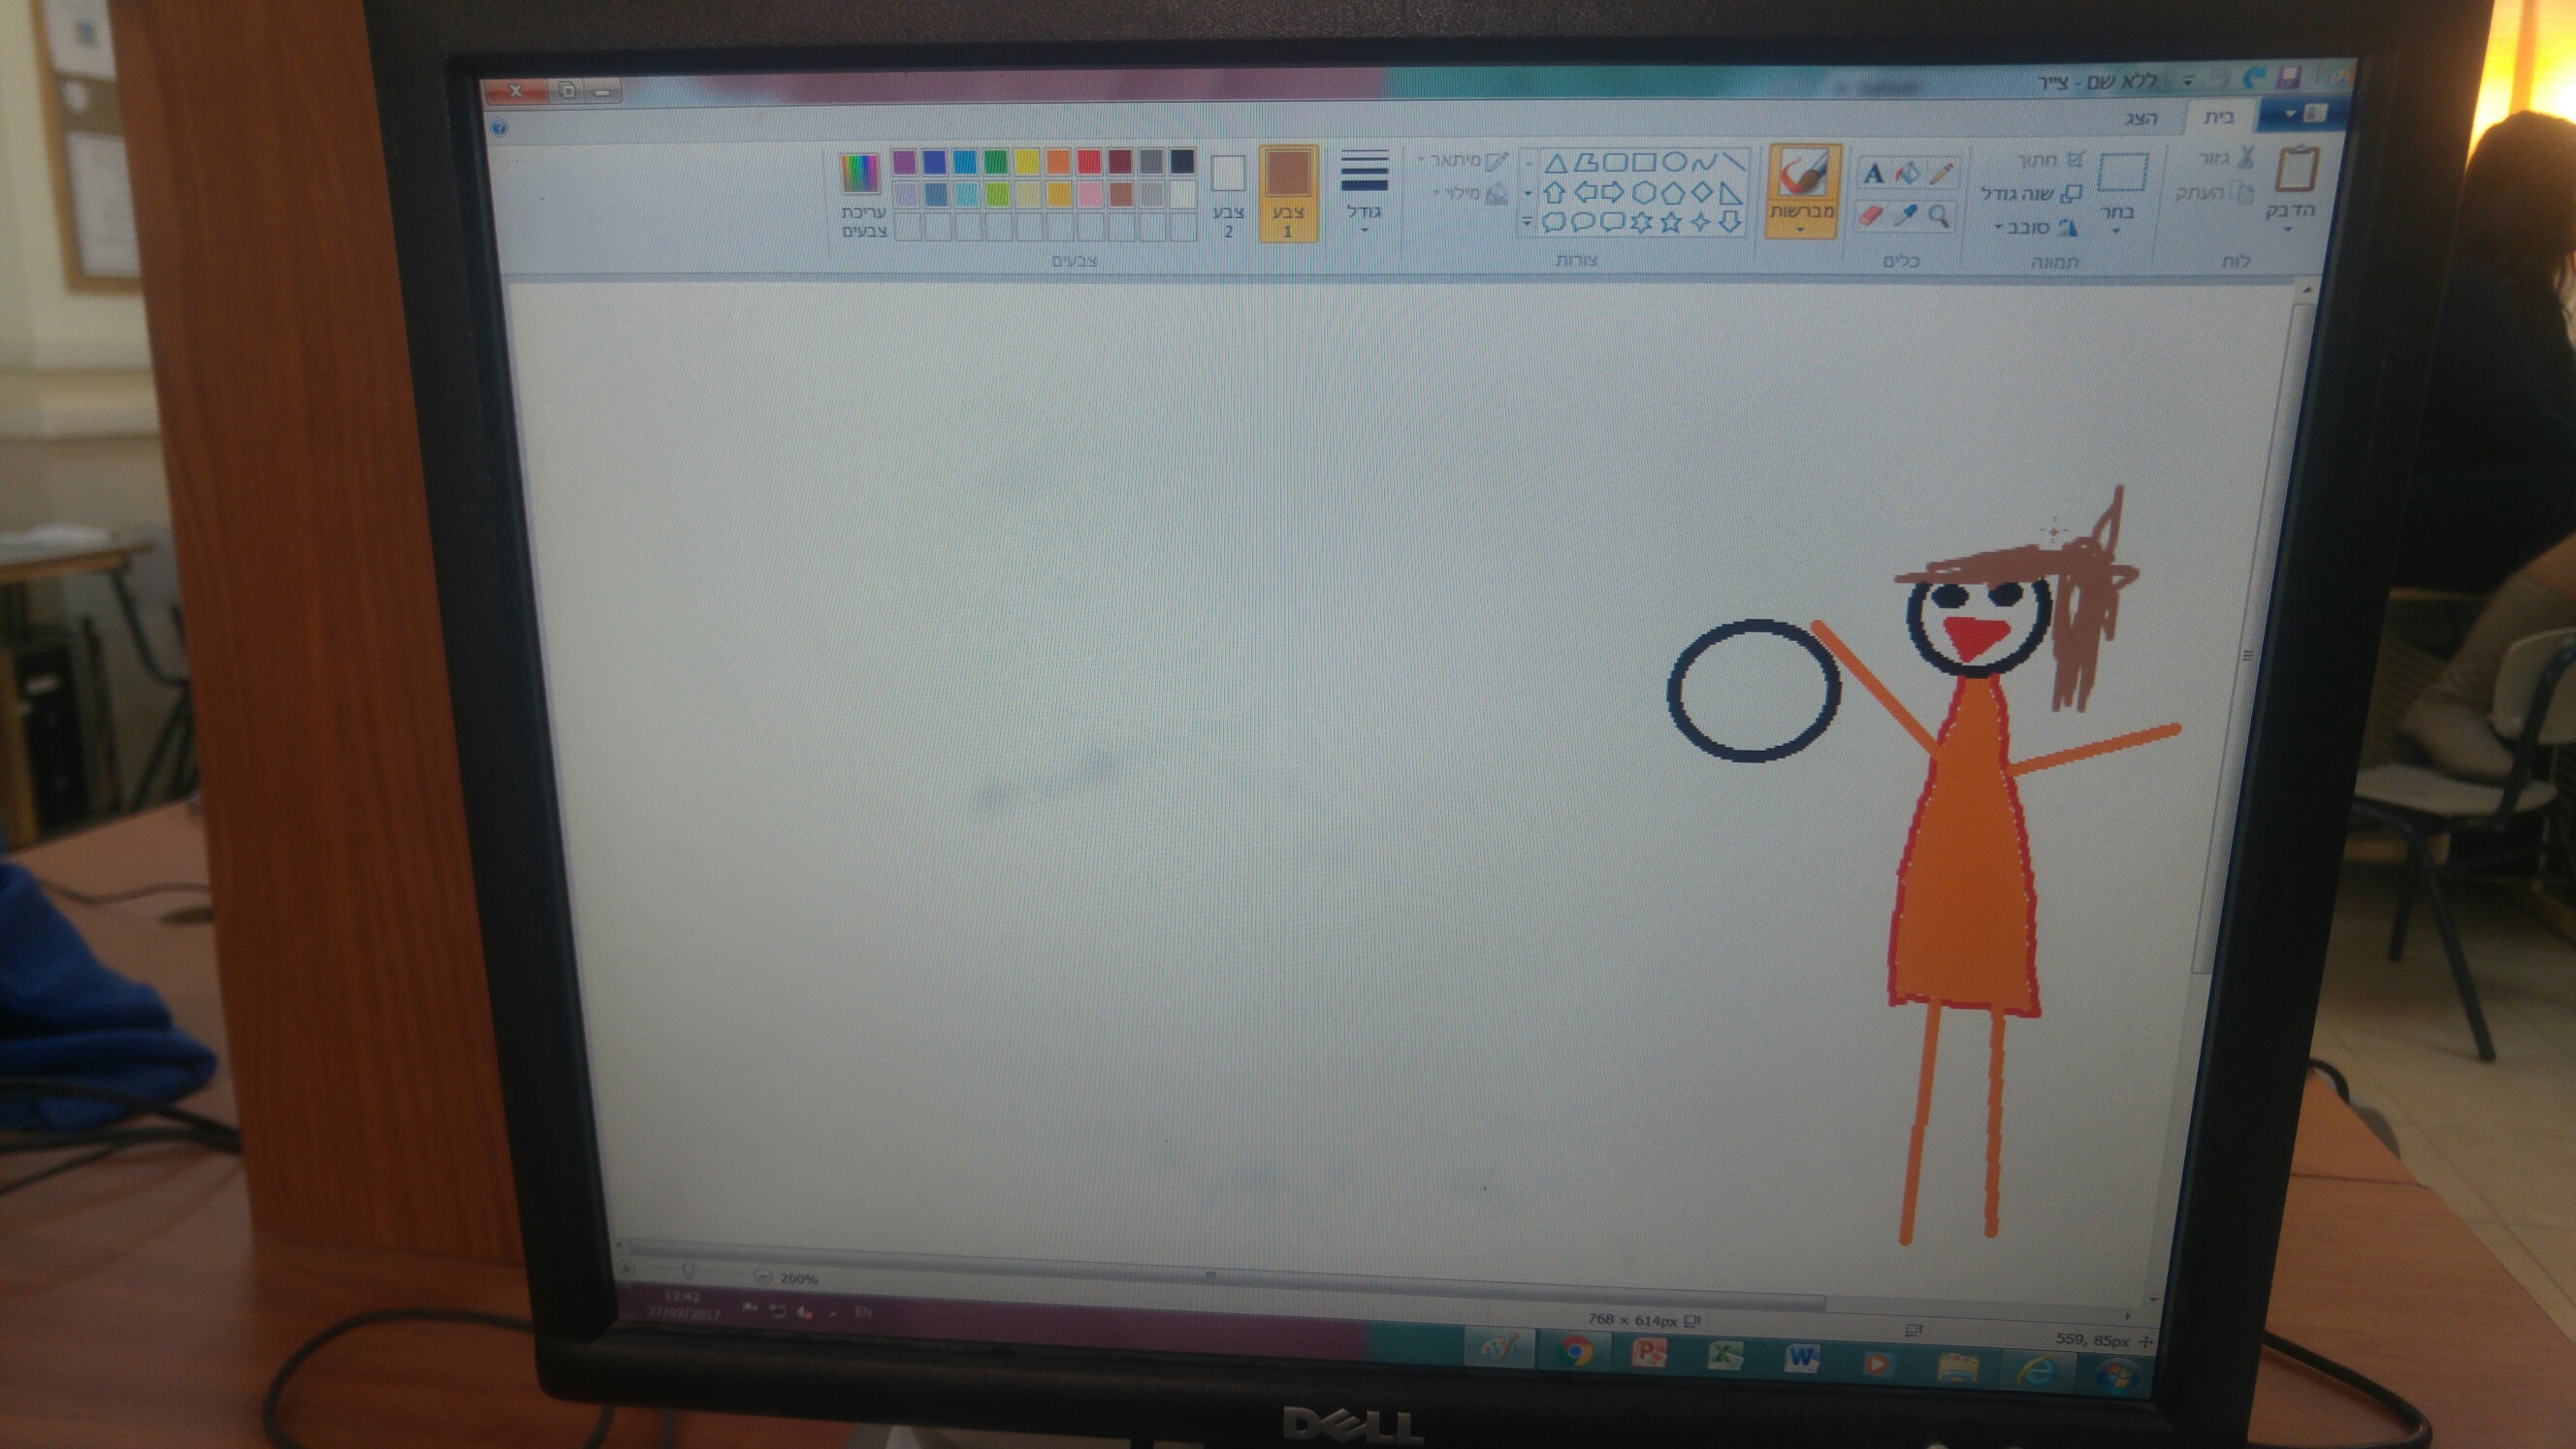Open Google Chrome from the taskbar
The width and height of the screenshot is (2576, 1449).
1577,1353
